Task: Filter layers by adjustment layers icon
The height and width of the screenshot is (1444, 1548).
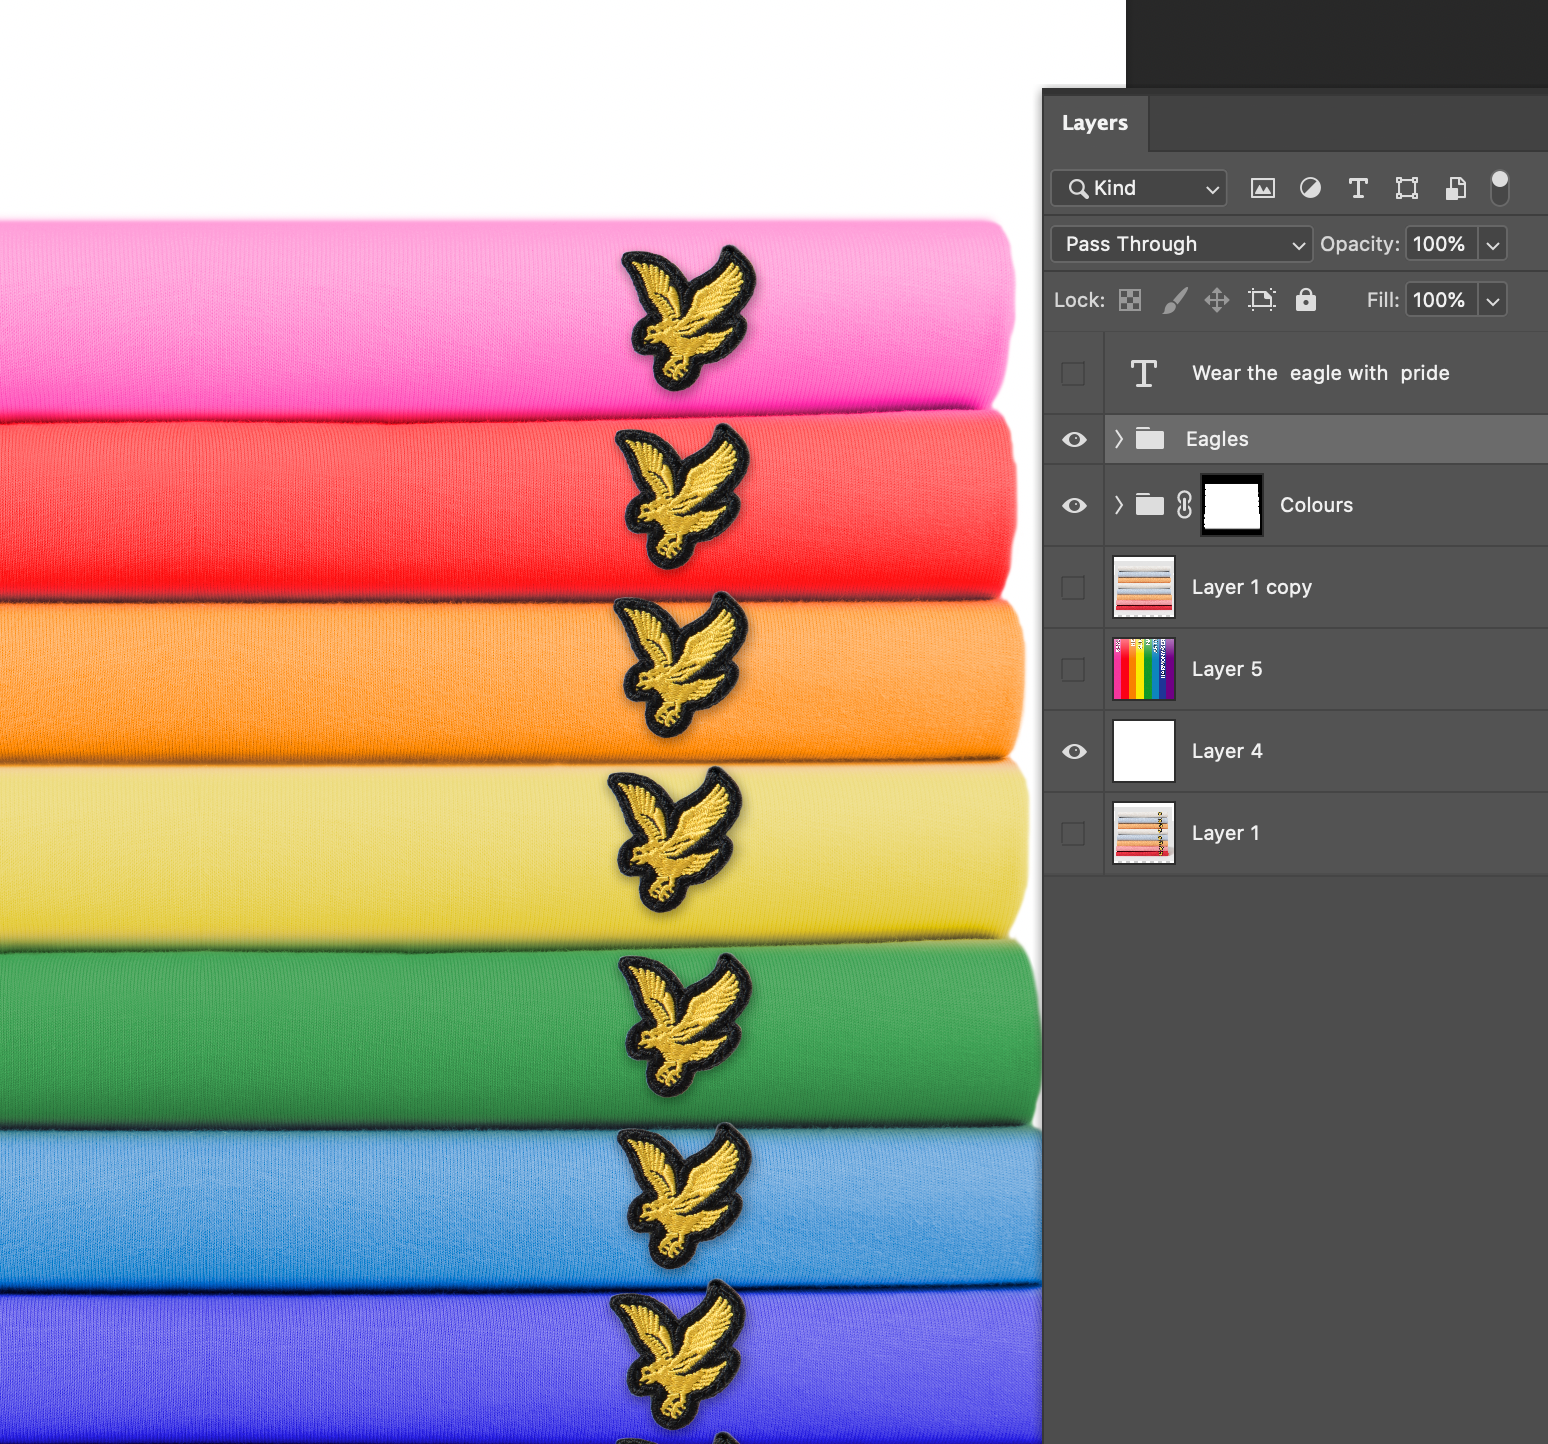Action: (x=1310, y=188)
